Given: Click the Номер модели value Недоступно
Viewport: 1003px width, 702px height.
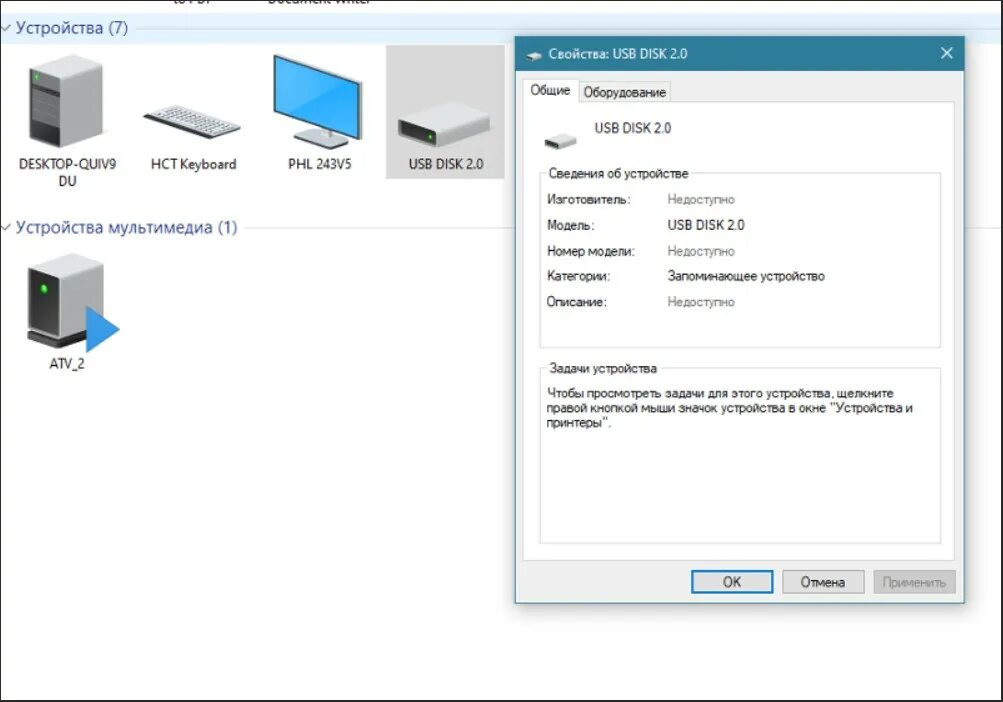Looking at the screenshot, I should [x=700, y=251].
